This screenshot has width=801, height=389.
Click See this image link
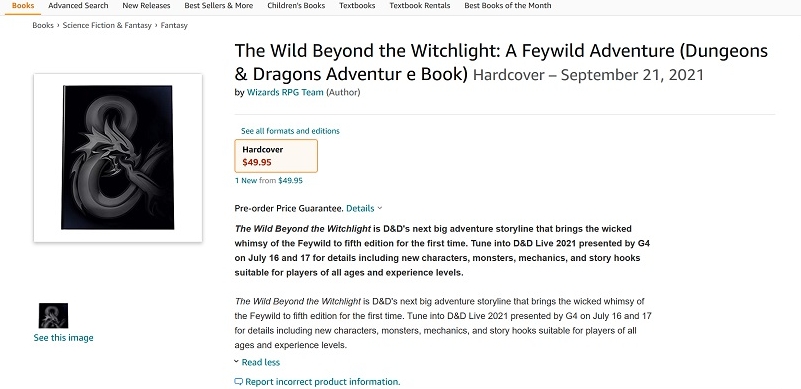coord(63,337)
